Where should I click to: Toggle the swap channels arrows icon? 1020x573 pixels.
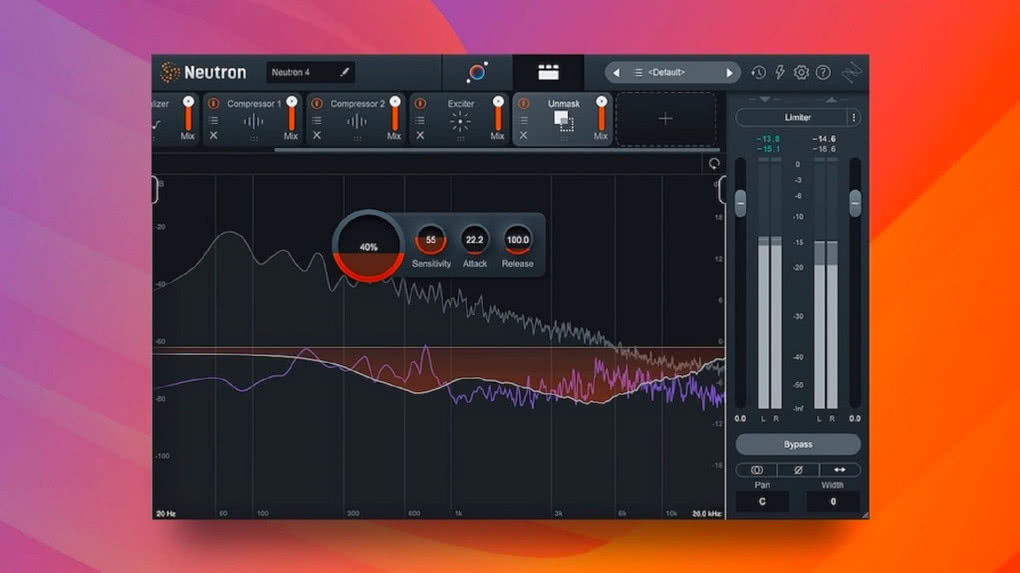[x=840, y=470]
